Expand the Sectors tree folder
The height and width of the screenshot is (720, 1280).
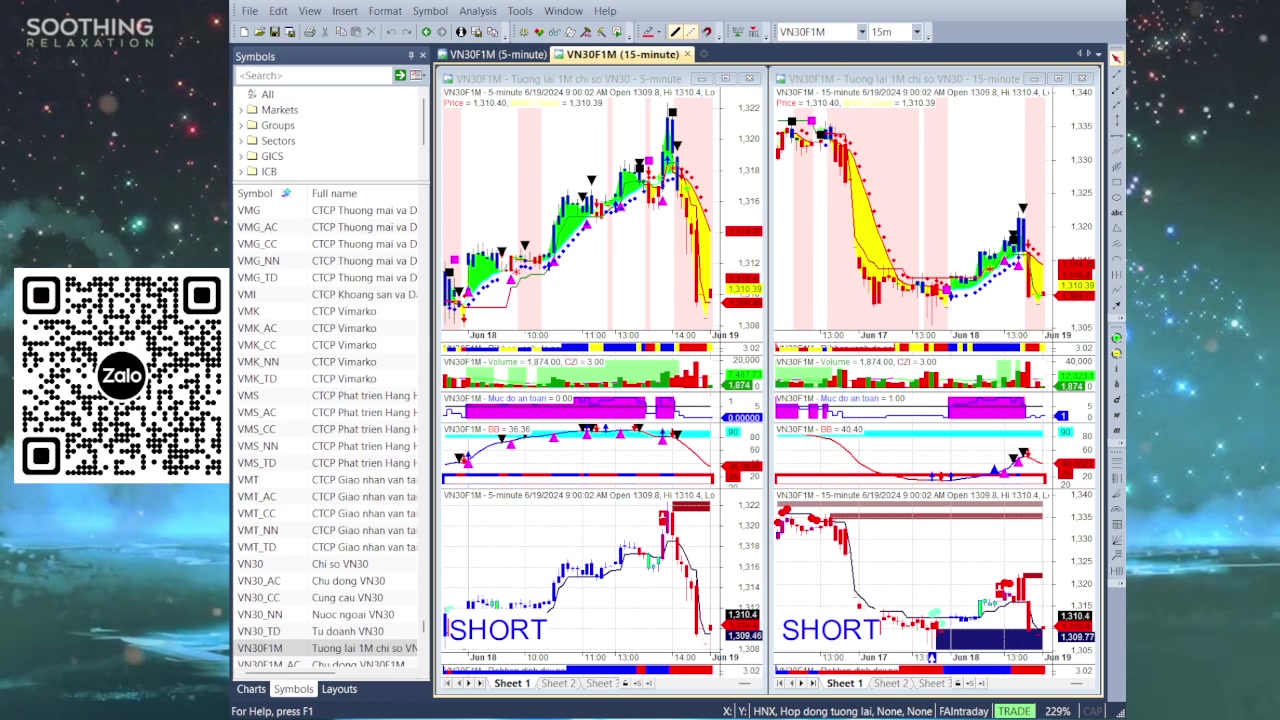[x=242, y=141]
